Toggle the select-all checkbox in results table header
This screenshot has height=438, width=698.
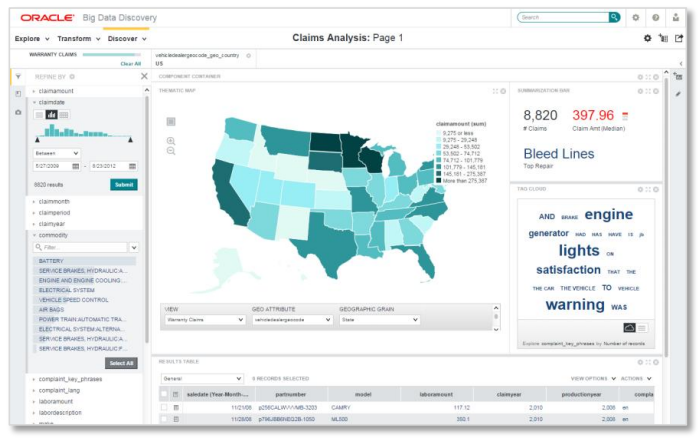[164, 394]
